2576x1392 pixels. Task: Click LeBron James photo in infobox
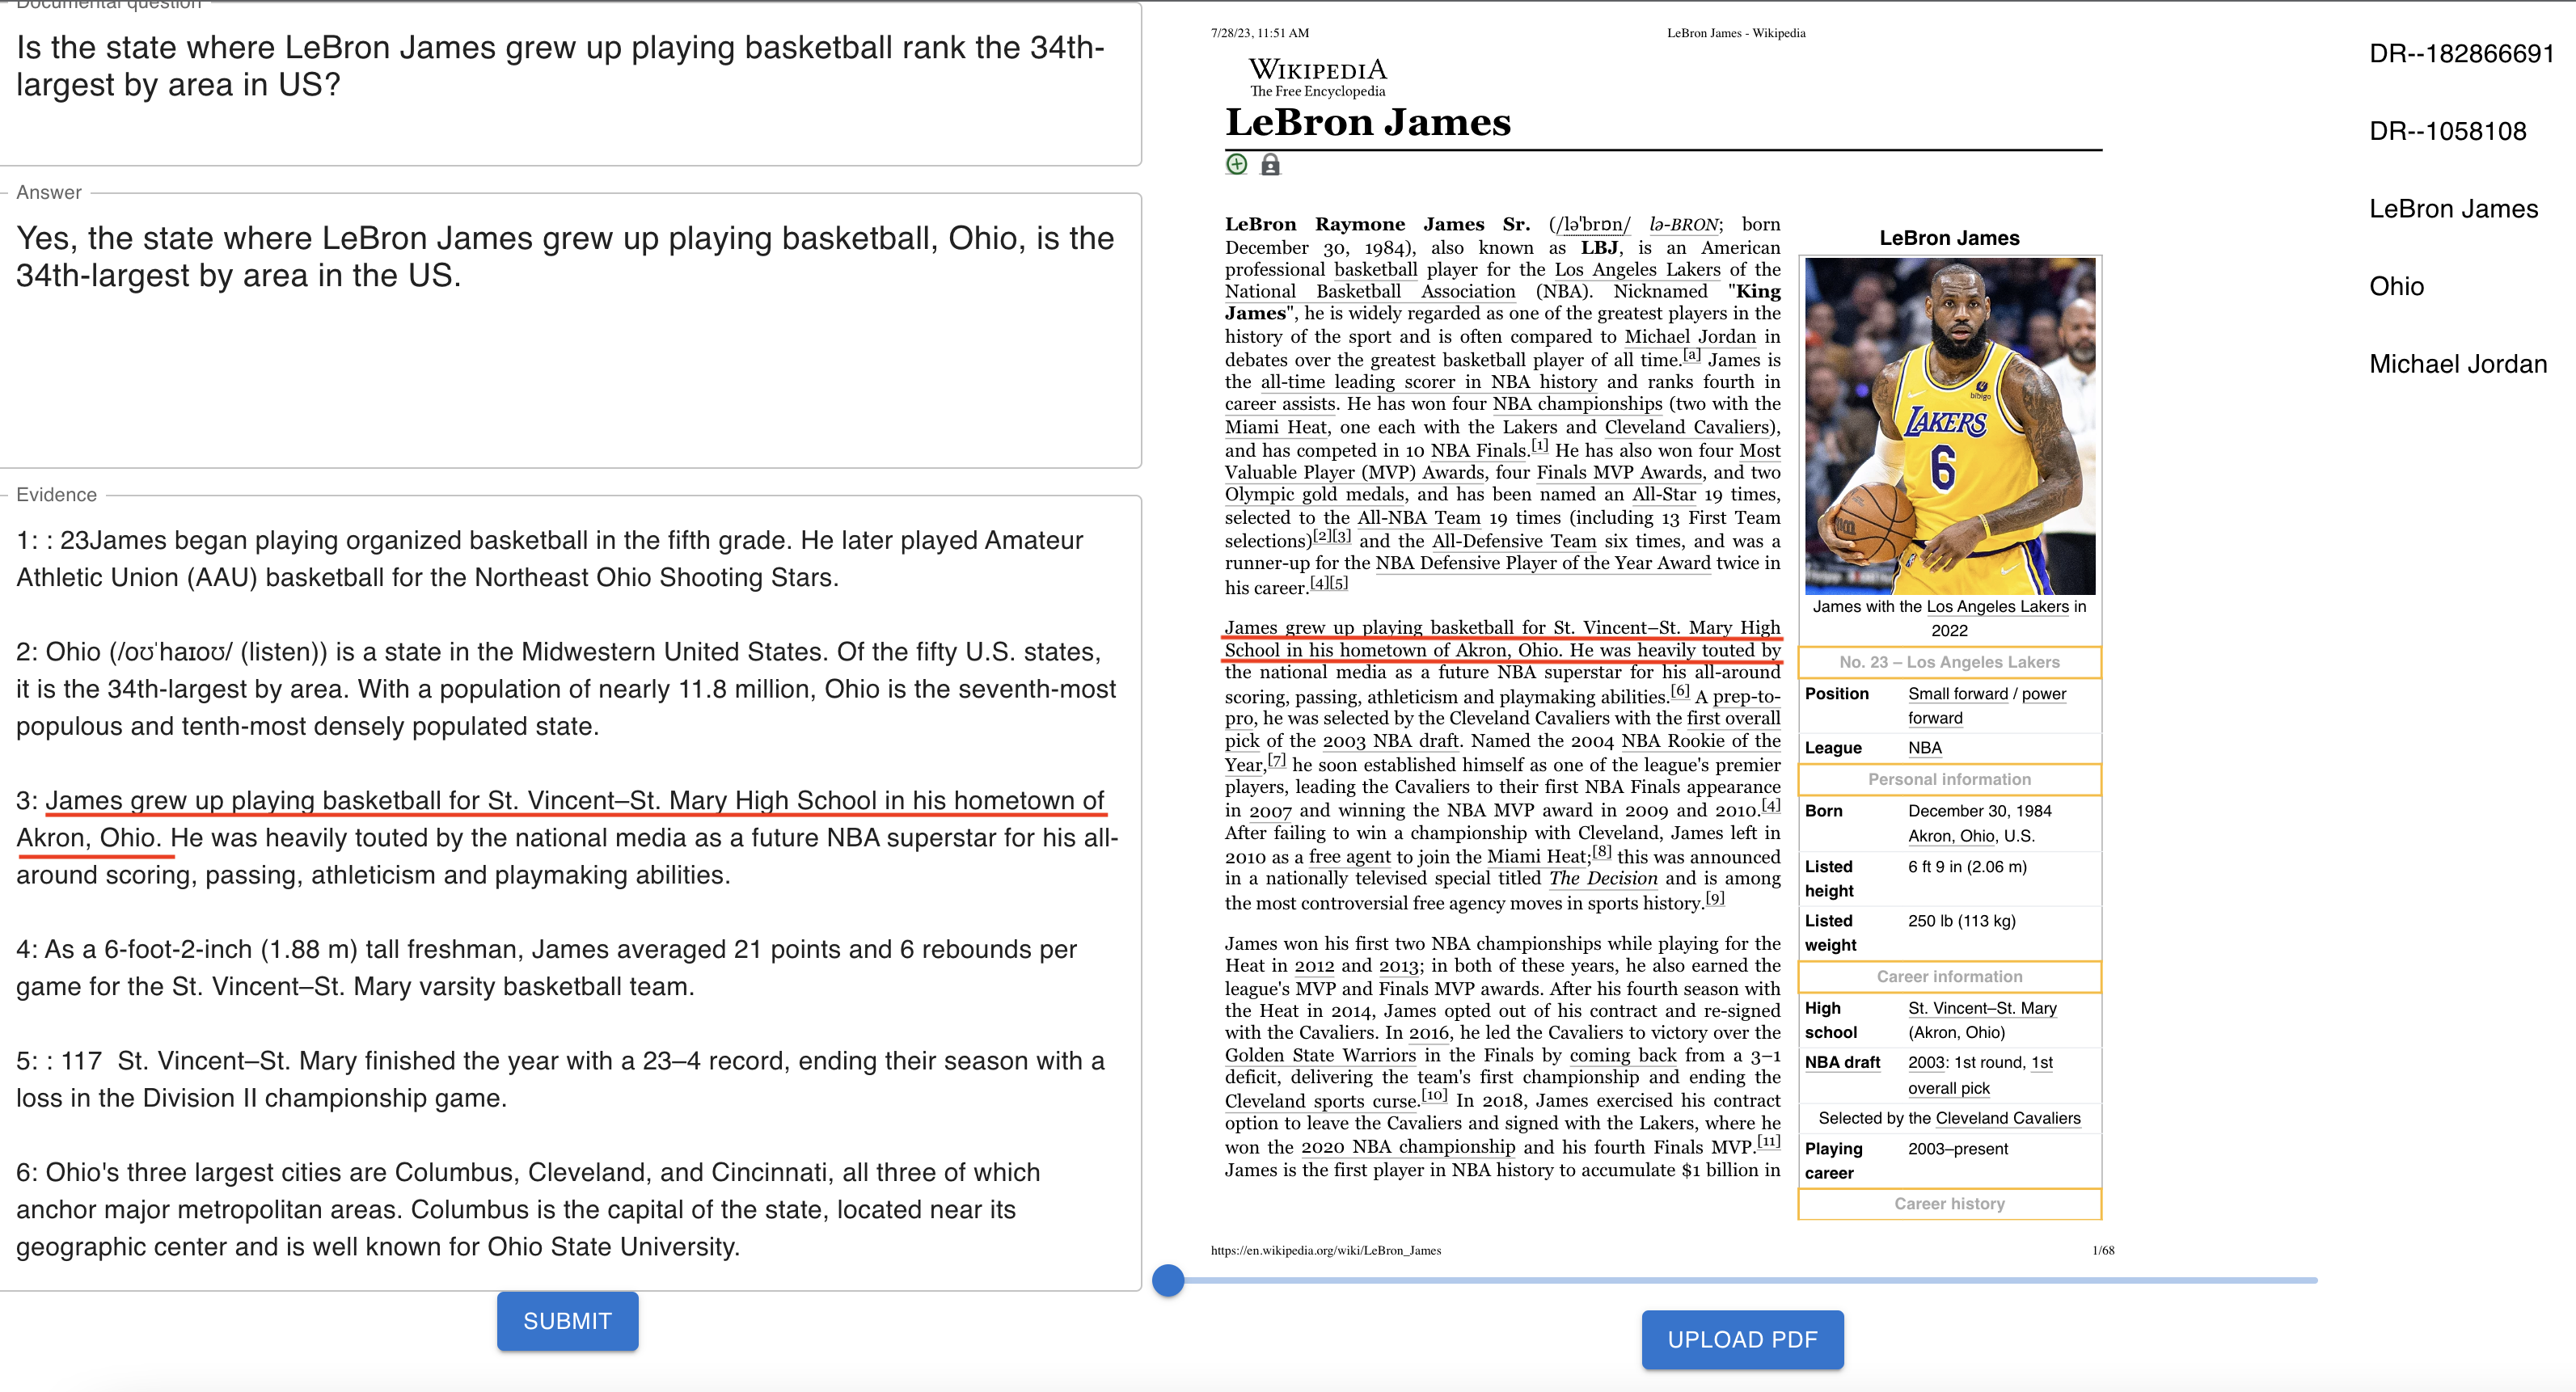[1949, 426]
